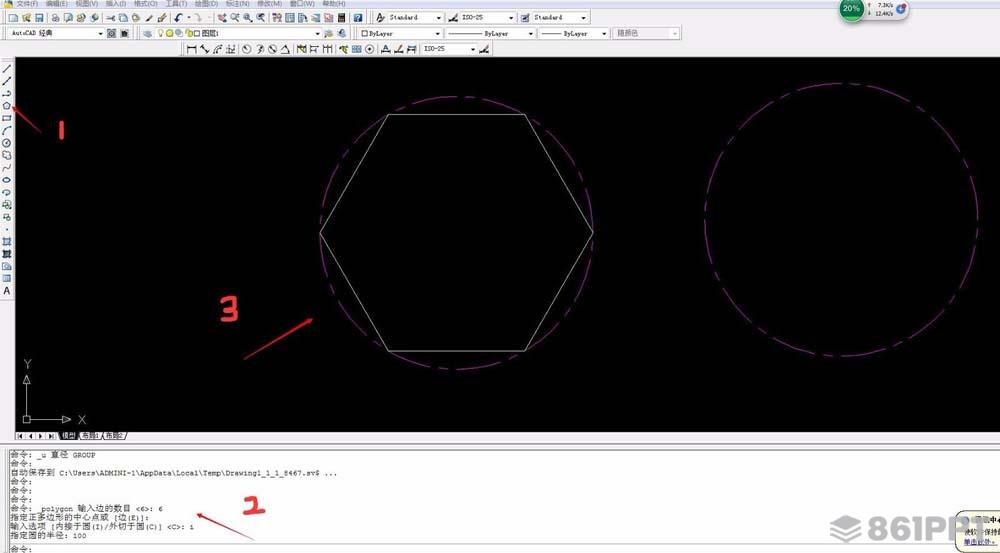Select the Revision Cloud tool
This screenshot has height=553, width=1000.
click(x=6, y=155)
